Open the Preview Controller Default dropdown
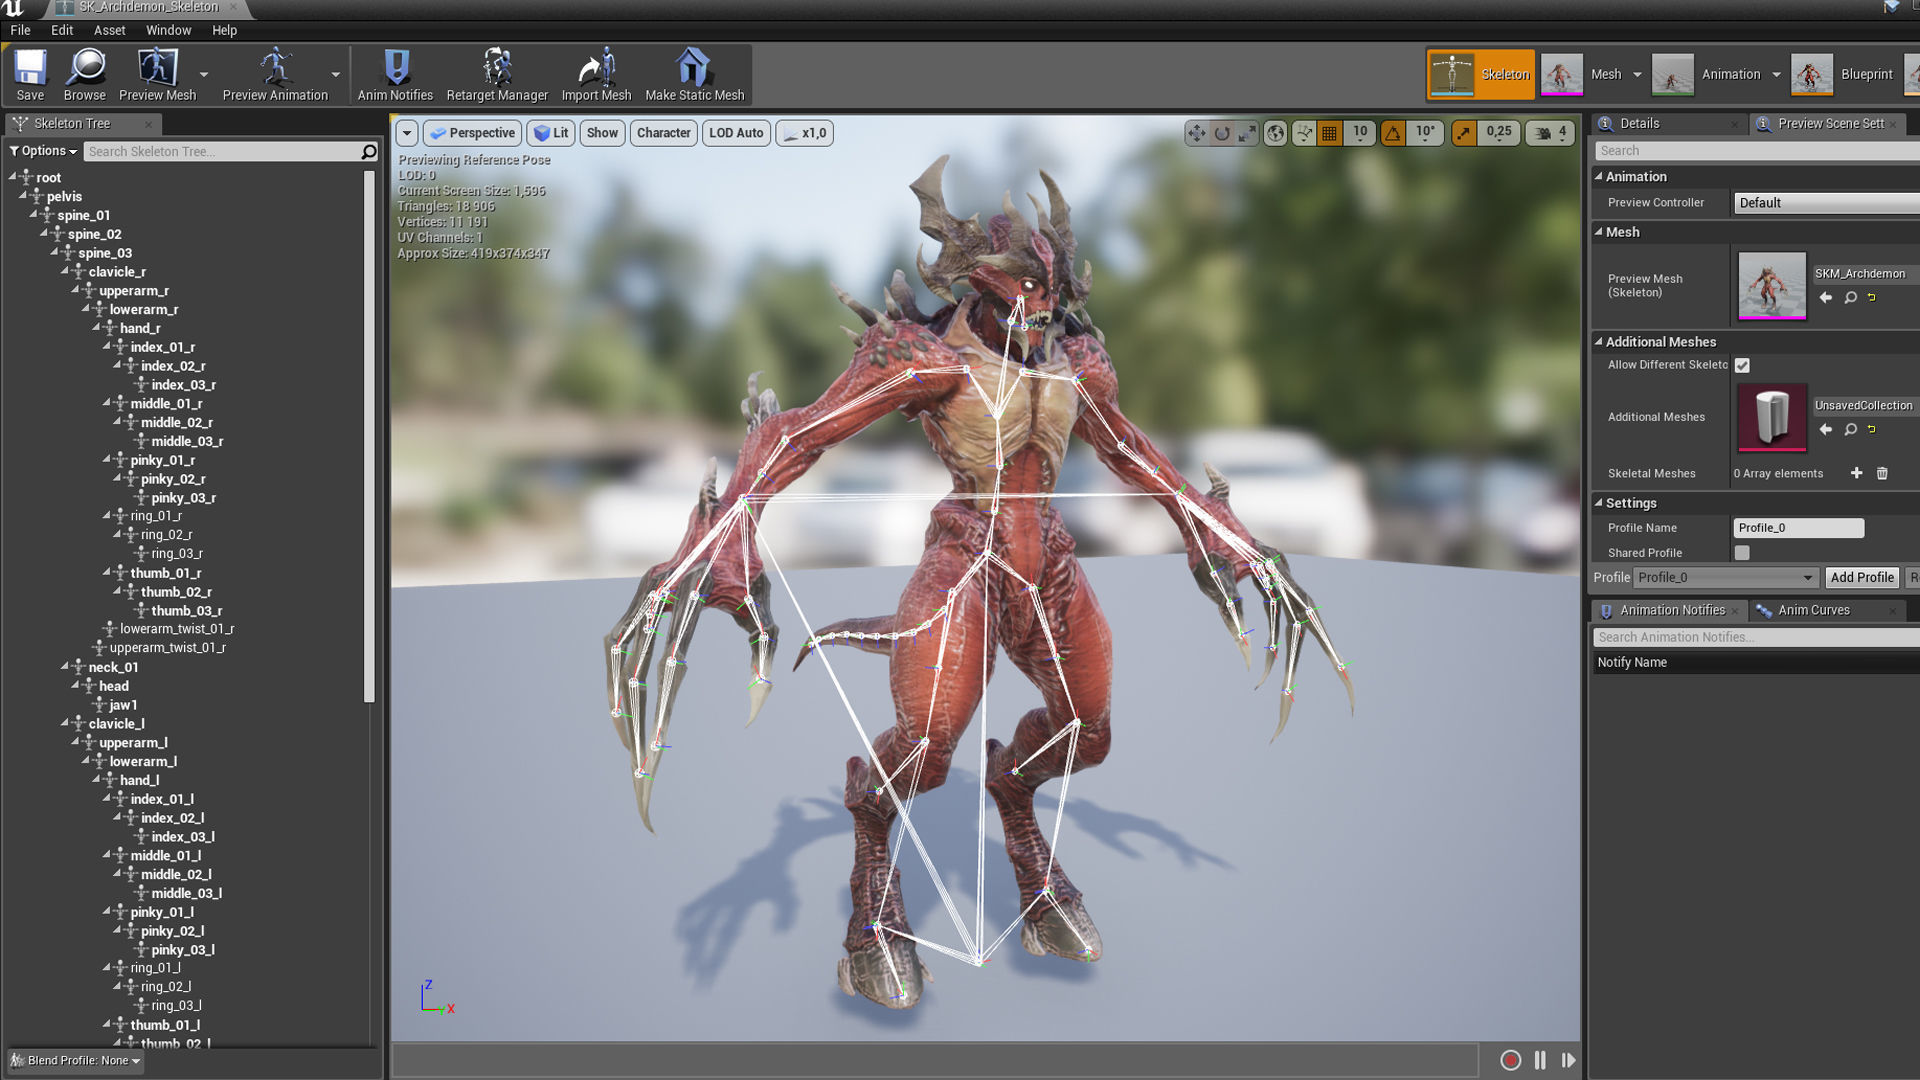 pyautogui.click(x=1826, y=203)
